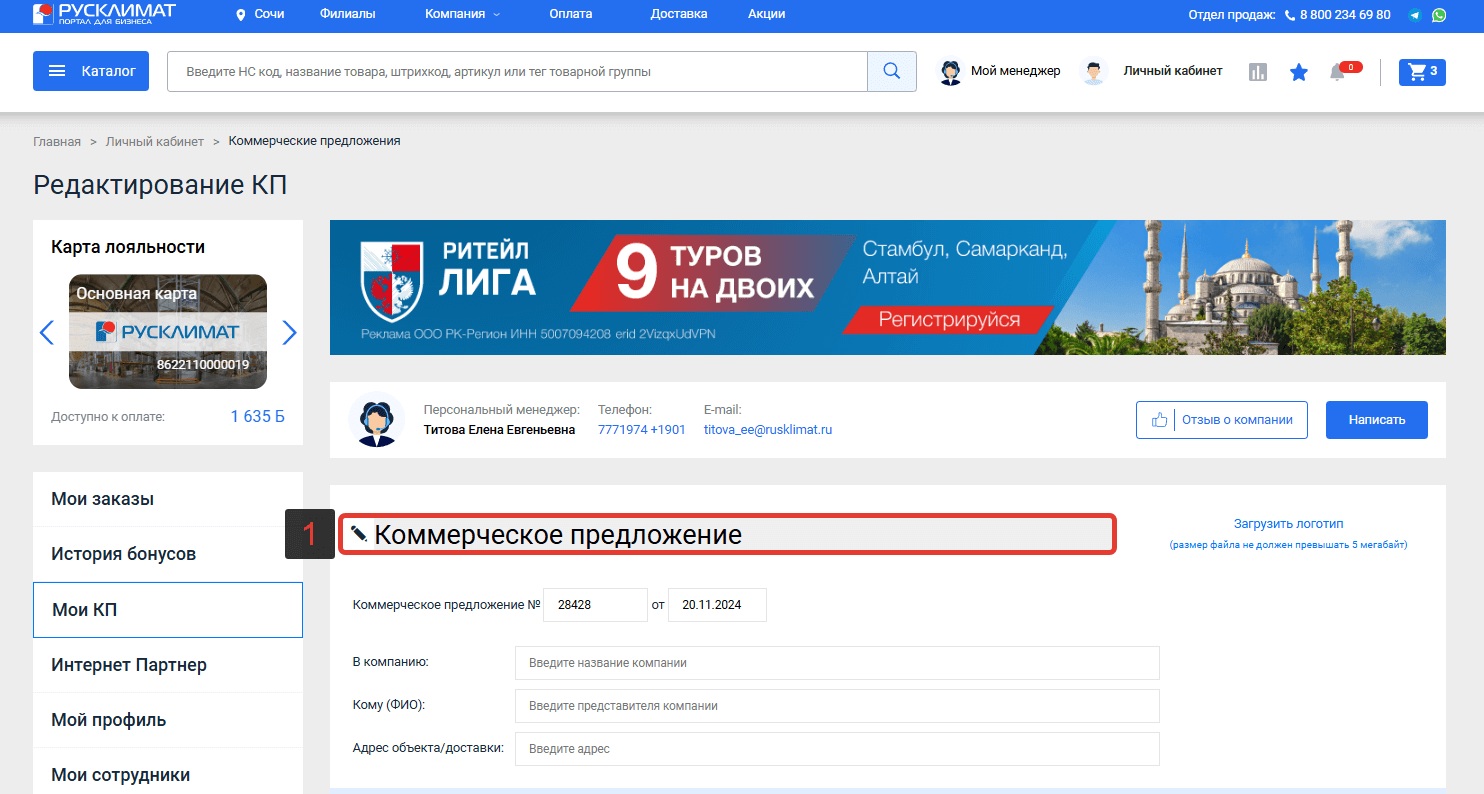Select city Сочи in top bar
The image size is (1484, 794).
click(x=269, y=15)
